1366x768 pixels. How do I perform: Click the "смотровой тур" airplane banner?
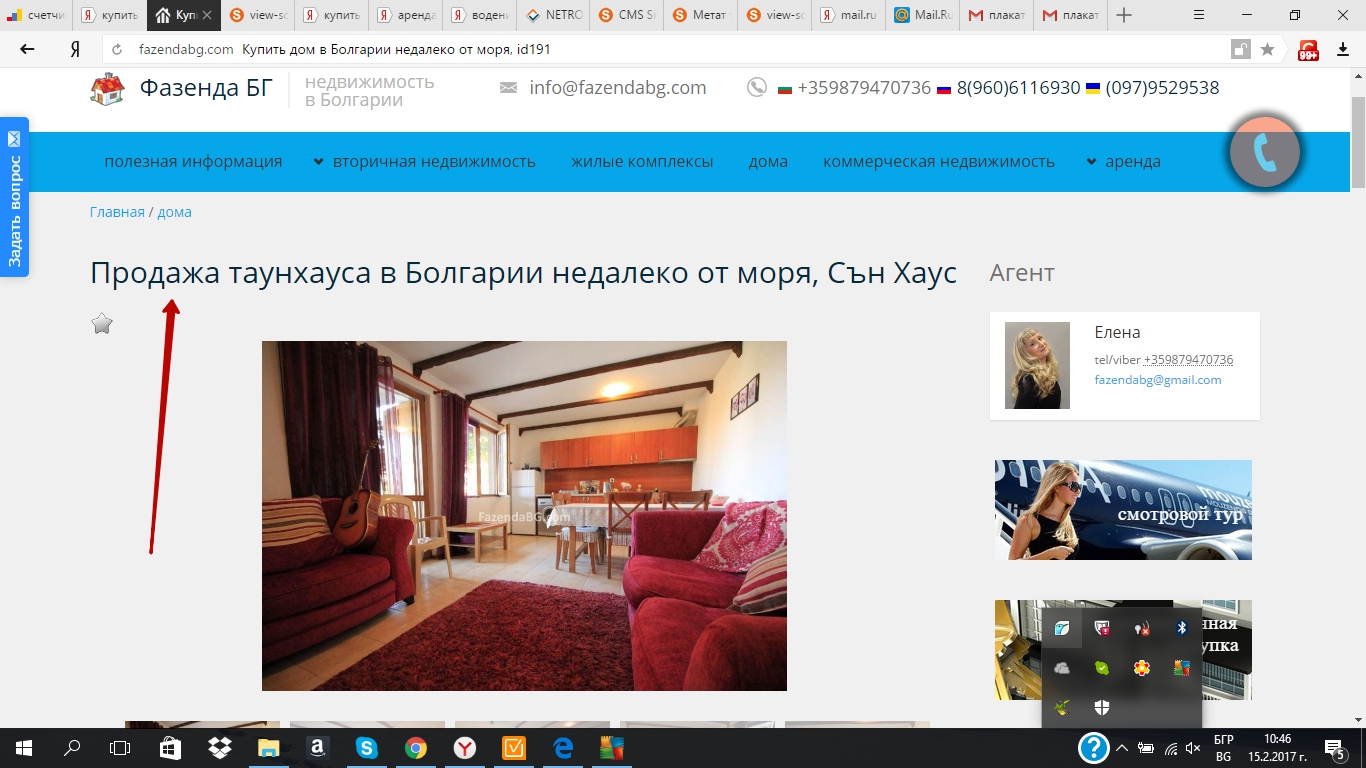pyautogui.click(x=1123, y=510)
